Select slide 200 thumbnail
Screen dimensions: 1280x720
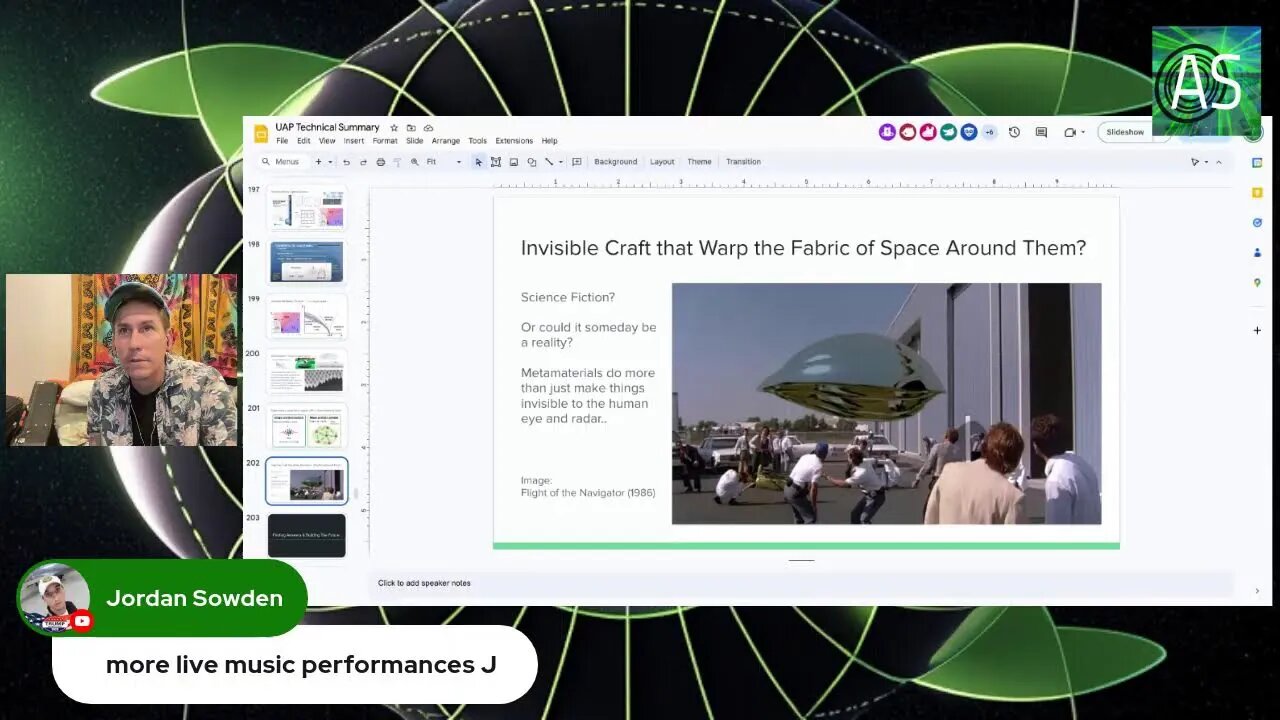coord(307,371)
